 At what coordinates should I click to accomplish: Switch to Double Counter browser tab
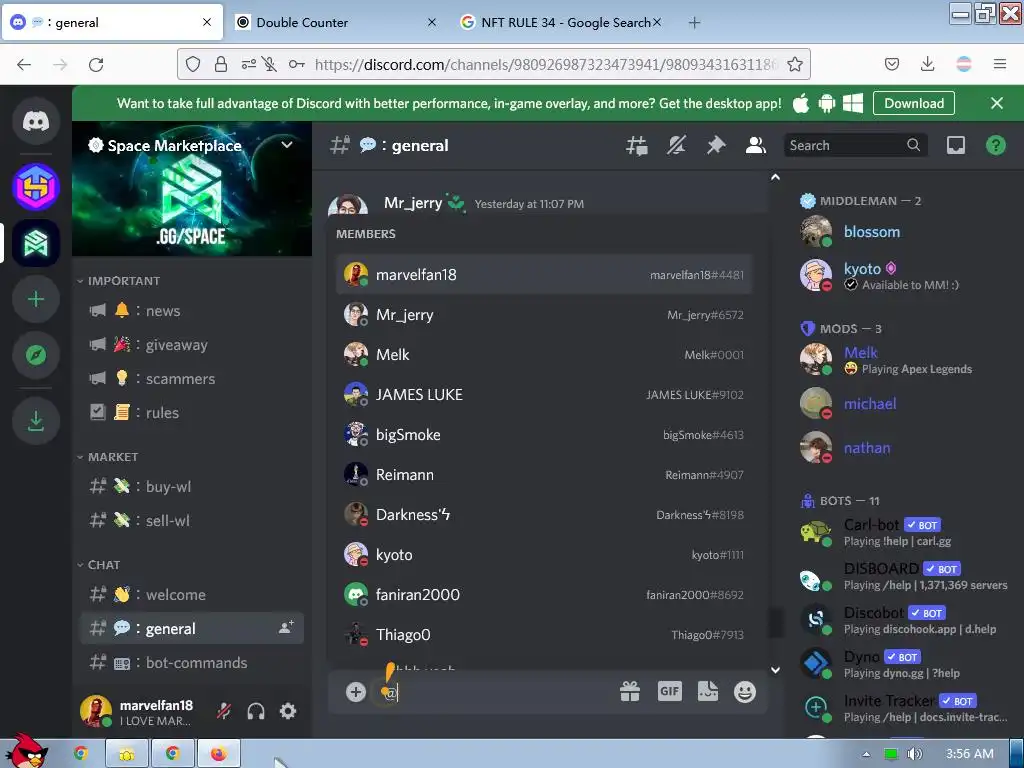(x=336, y=22)
